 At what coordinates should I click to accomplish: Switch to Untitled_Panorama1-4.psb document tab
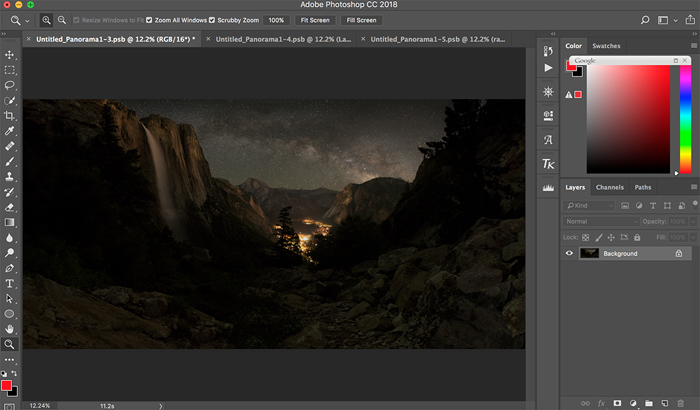click(282, 39)
